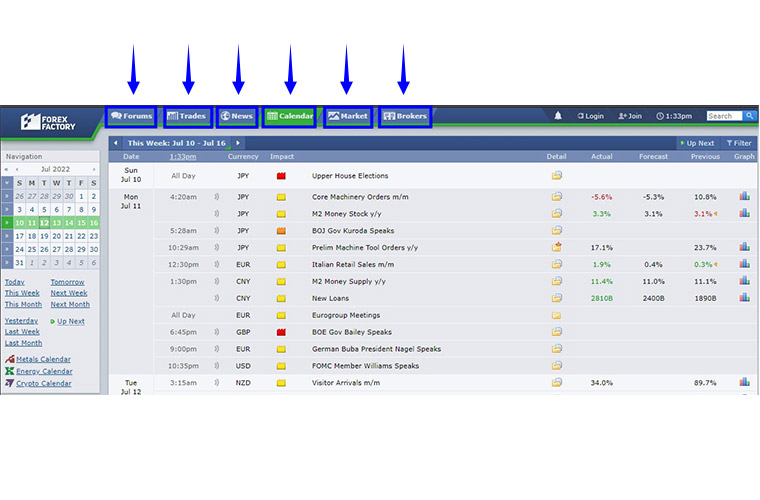The width and height of the screenshot is (760, 500).
Task: Open detail folder for Core Machinery Orders
Action: point(556,197)
